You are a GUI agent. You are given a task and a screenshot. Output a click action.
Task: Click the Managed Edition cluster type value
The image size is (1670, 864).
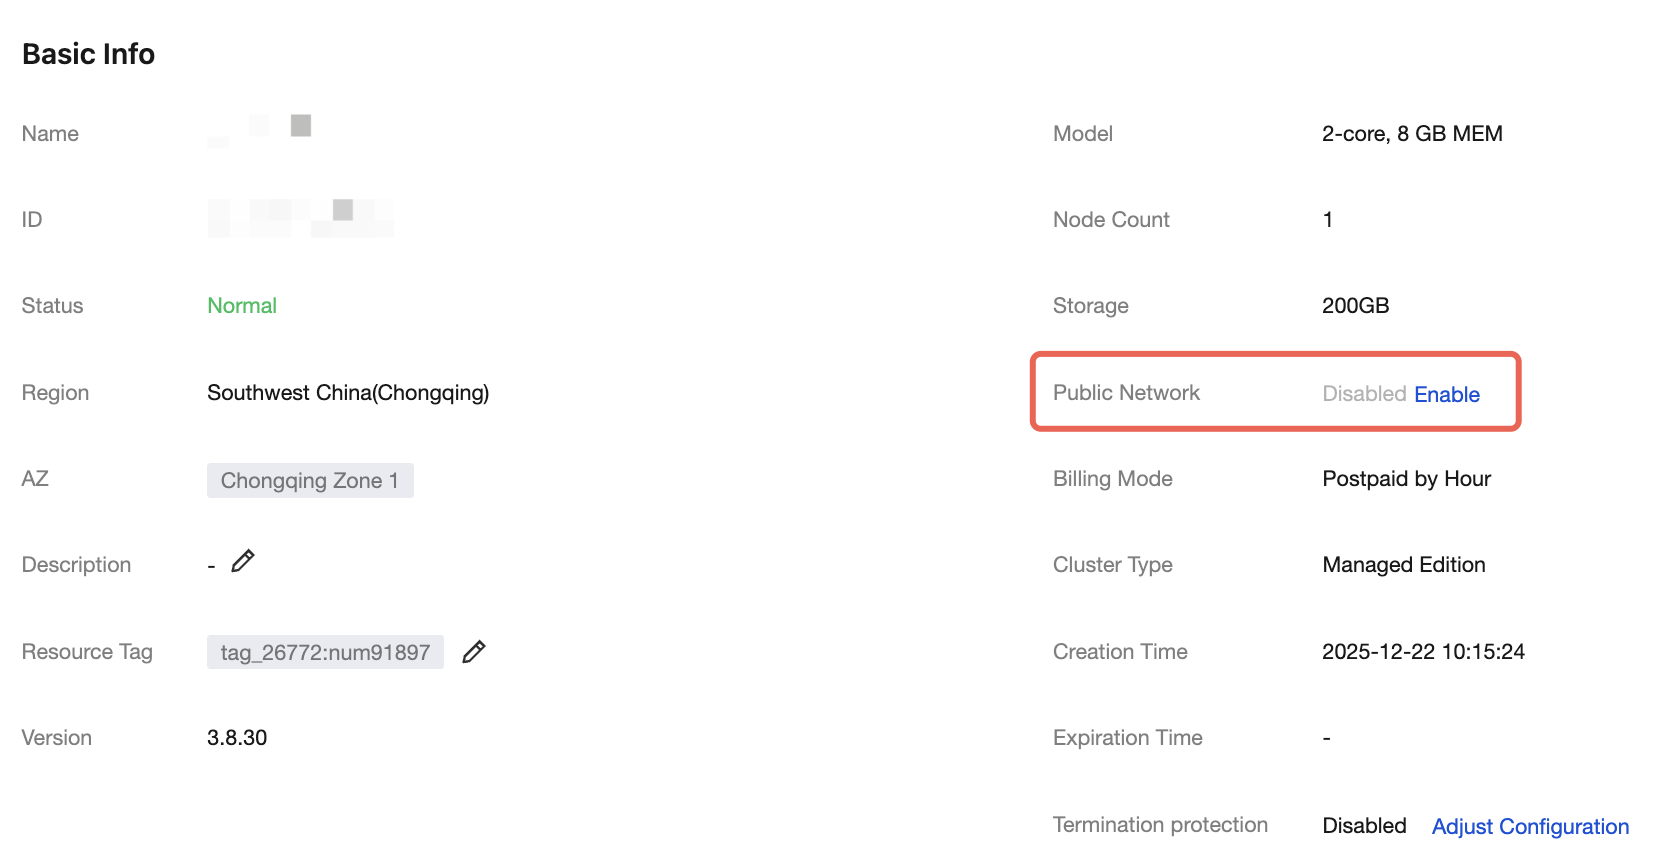click(1403, 565)
